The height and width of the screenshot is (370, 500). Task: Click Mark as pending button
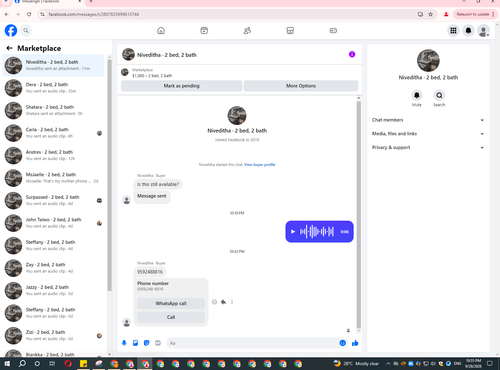point(181,86)
